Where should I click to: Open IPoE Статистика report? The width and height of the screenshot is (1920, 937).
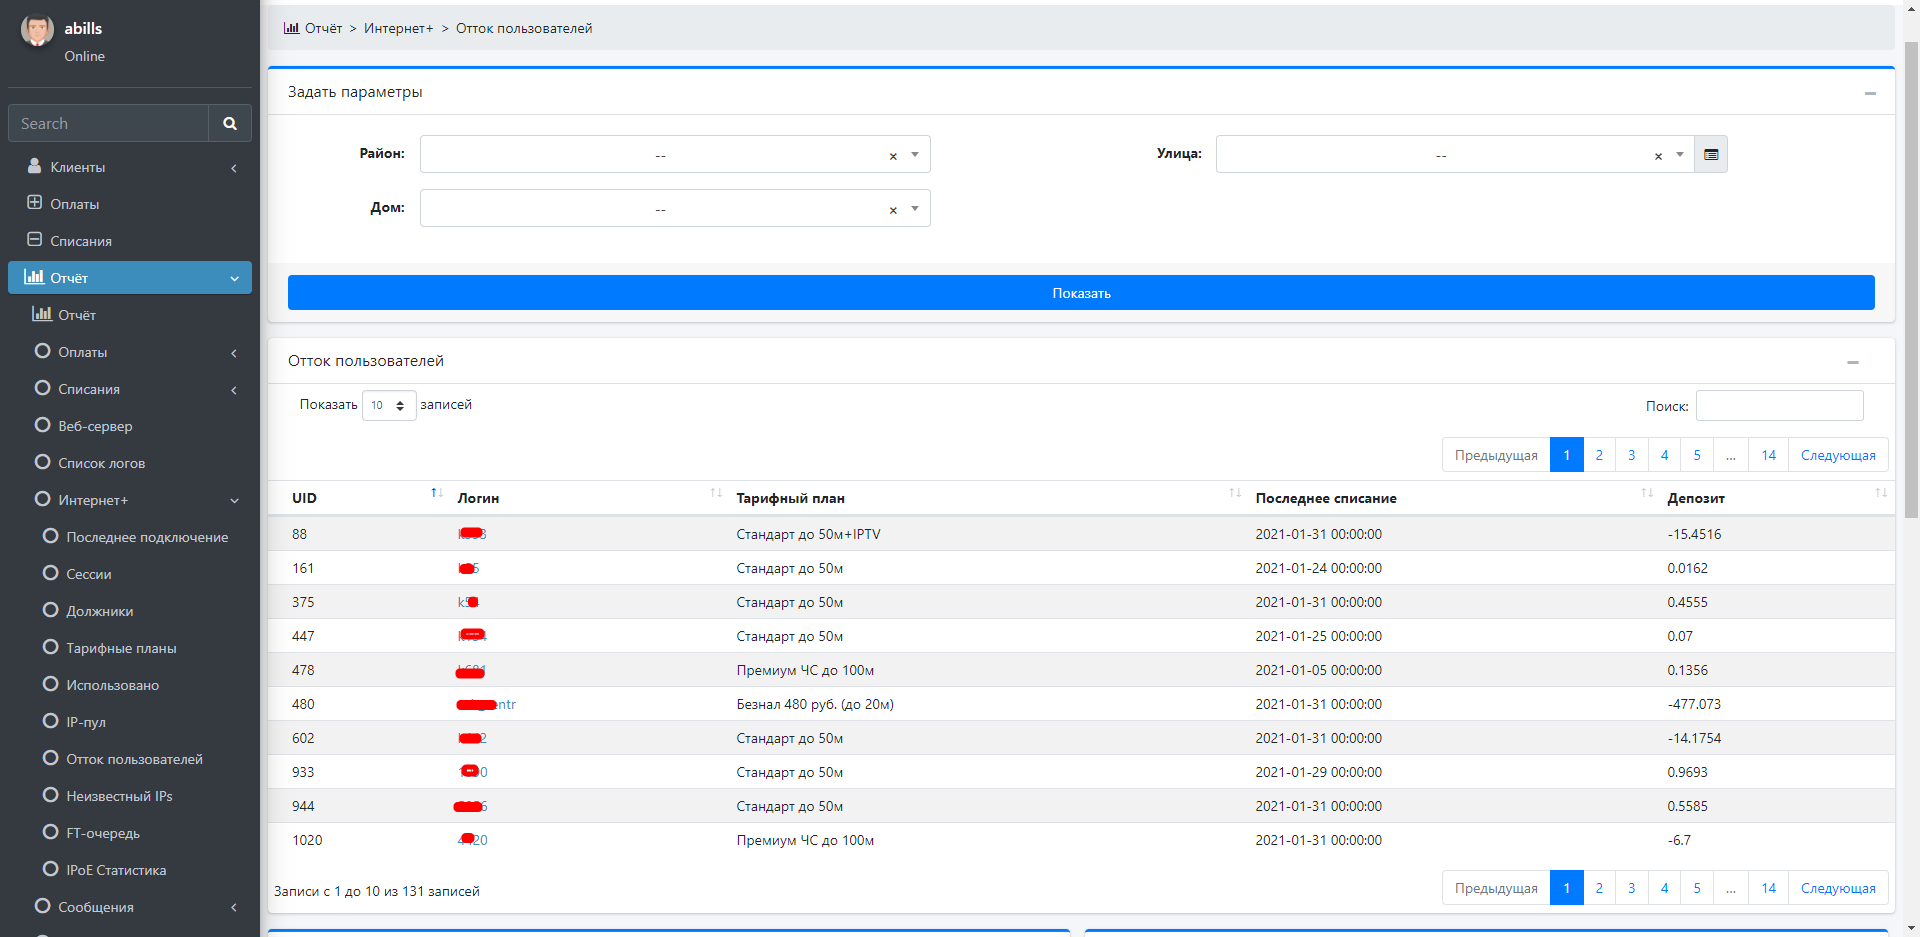pos(130,870)
